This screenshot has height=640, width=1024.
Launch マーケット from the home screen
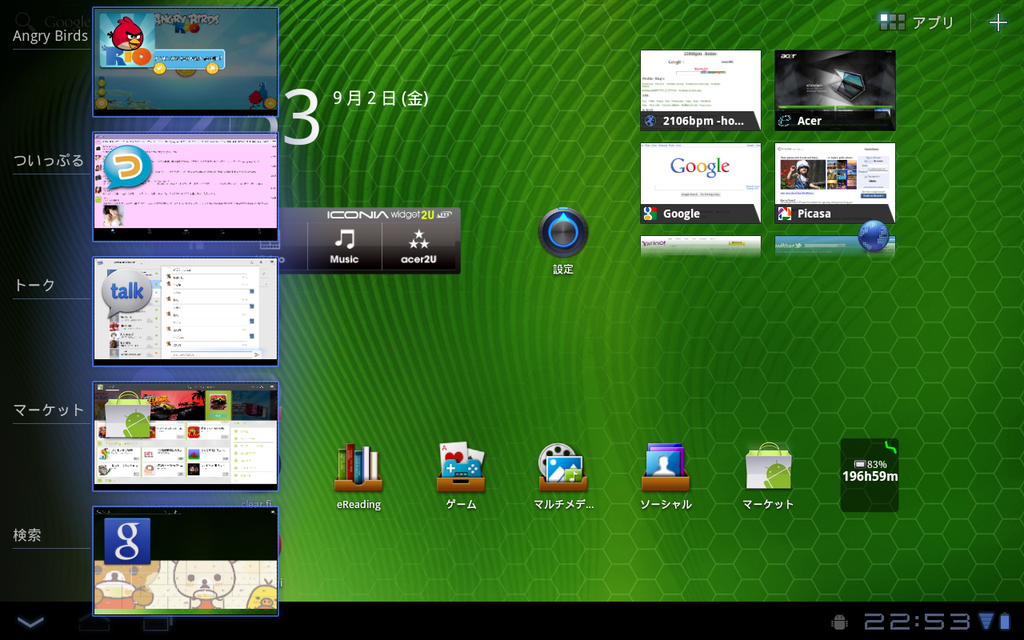768,476
